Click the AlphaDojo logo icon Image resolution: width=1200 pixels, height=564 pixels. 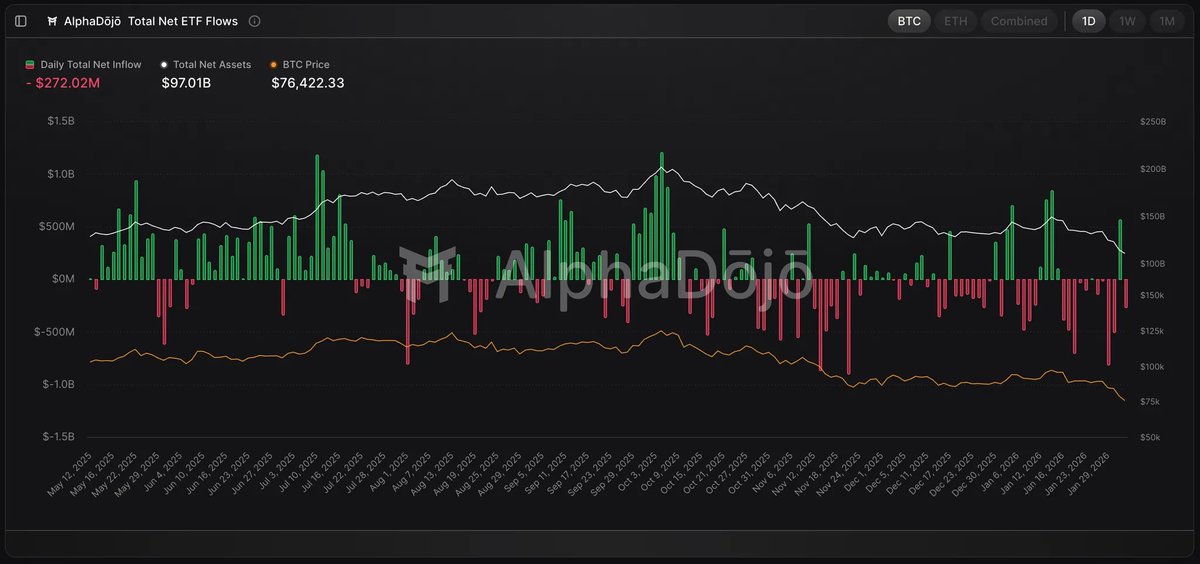point(53,21)
